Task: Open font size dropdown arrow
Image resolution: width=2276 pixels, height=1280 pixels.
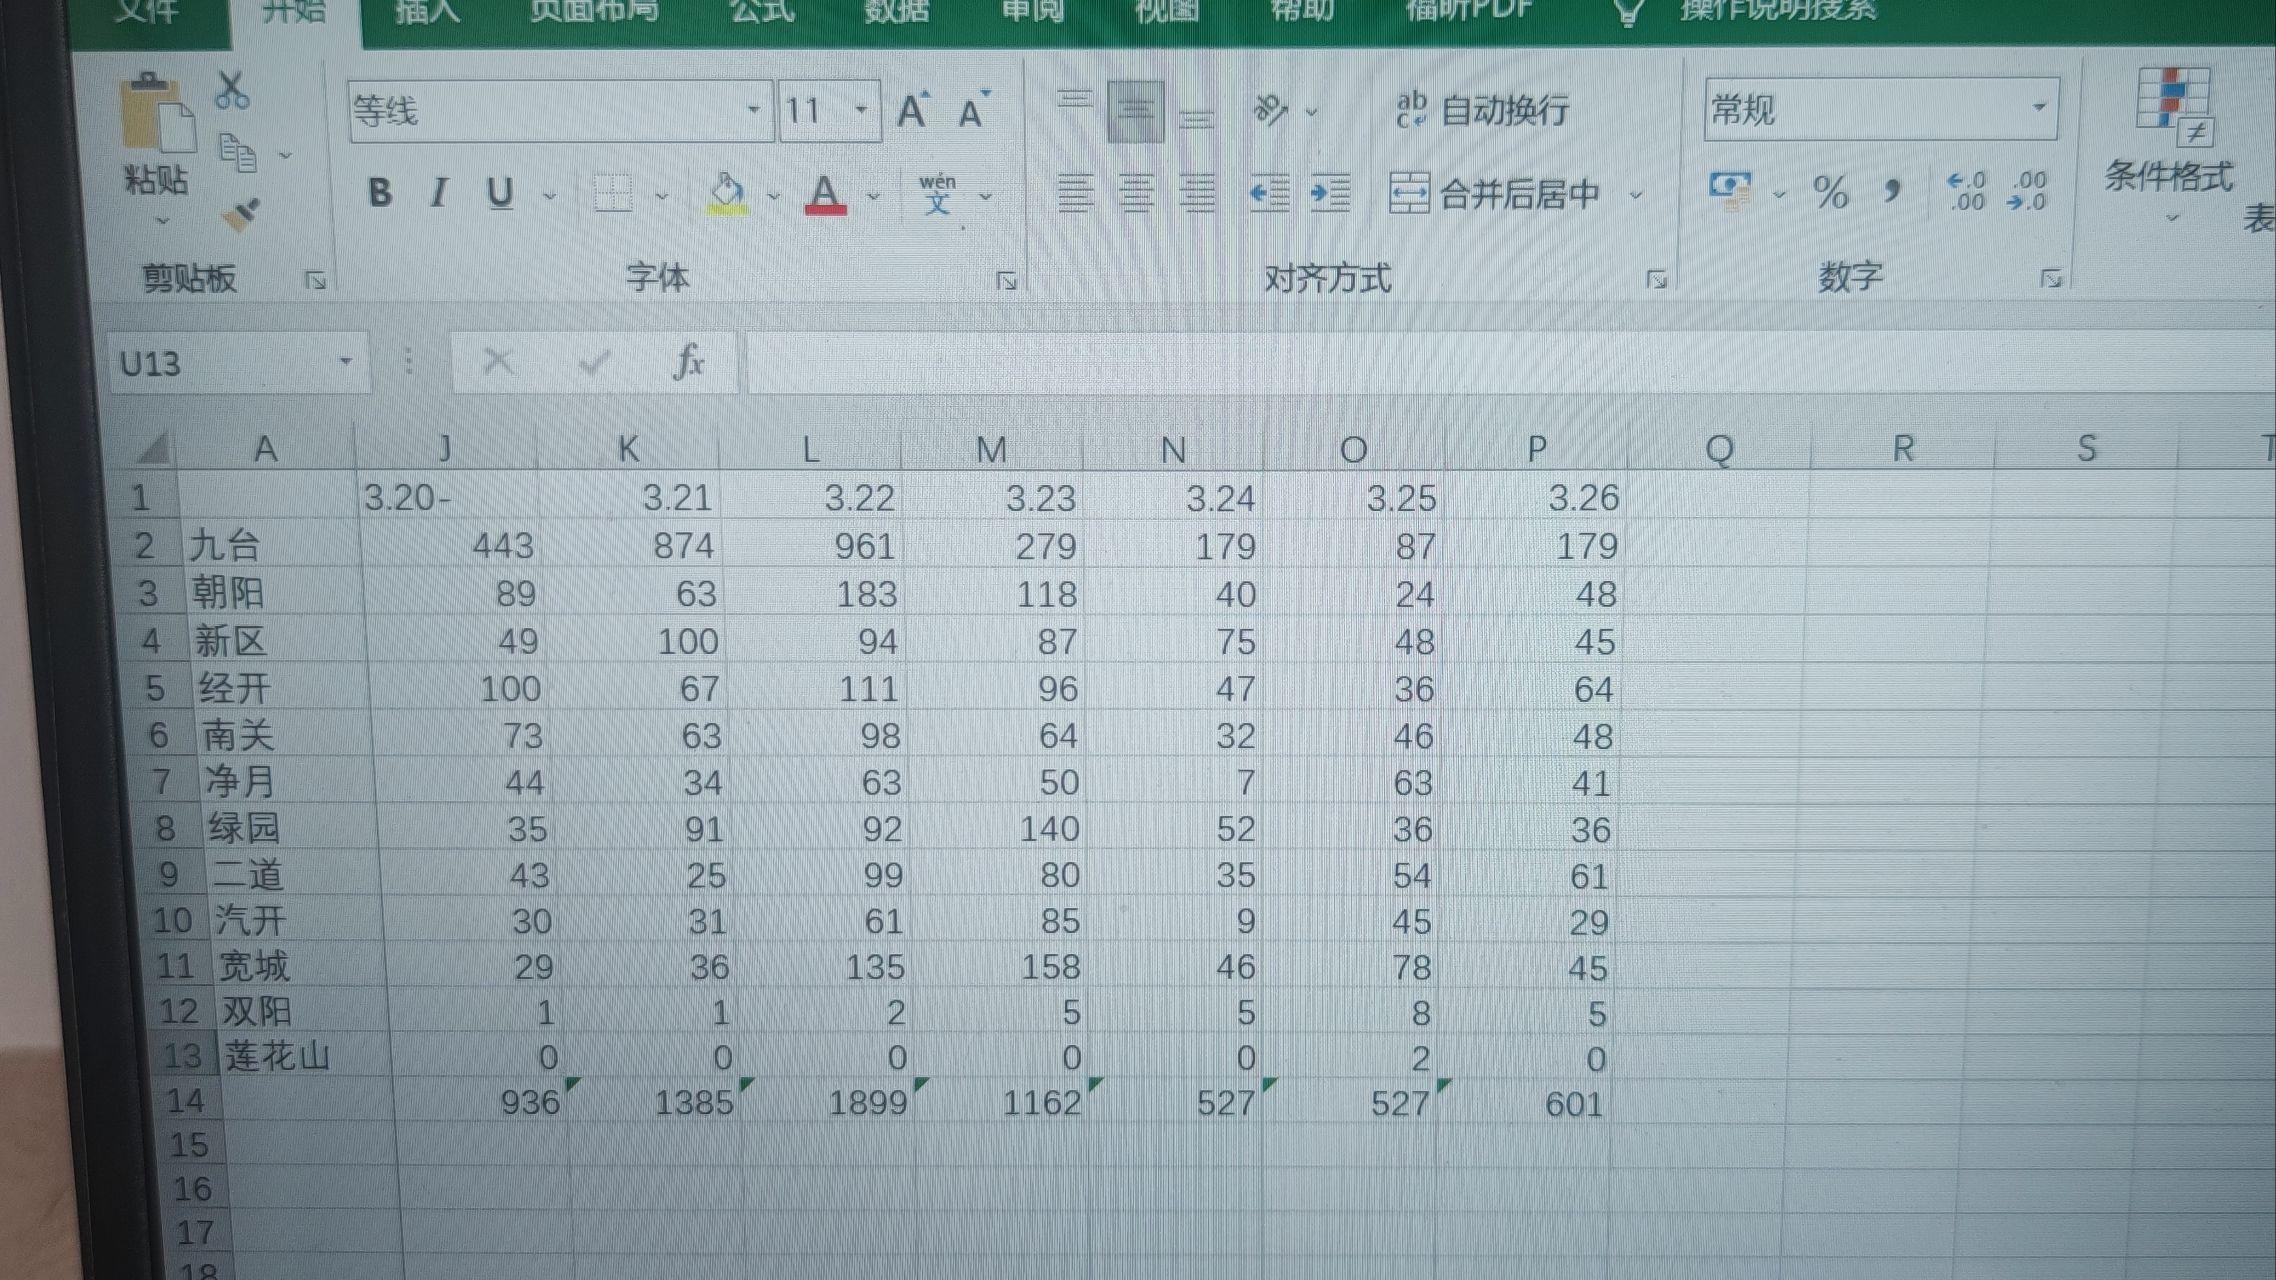Action: click(x=861, y=110)
